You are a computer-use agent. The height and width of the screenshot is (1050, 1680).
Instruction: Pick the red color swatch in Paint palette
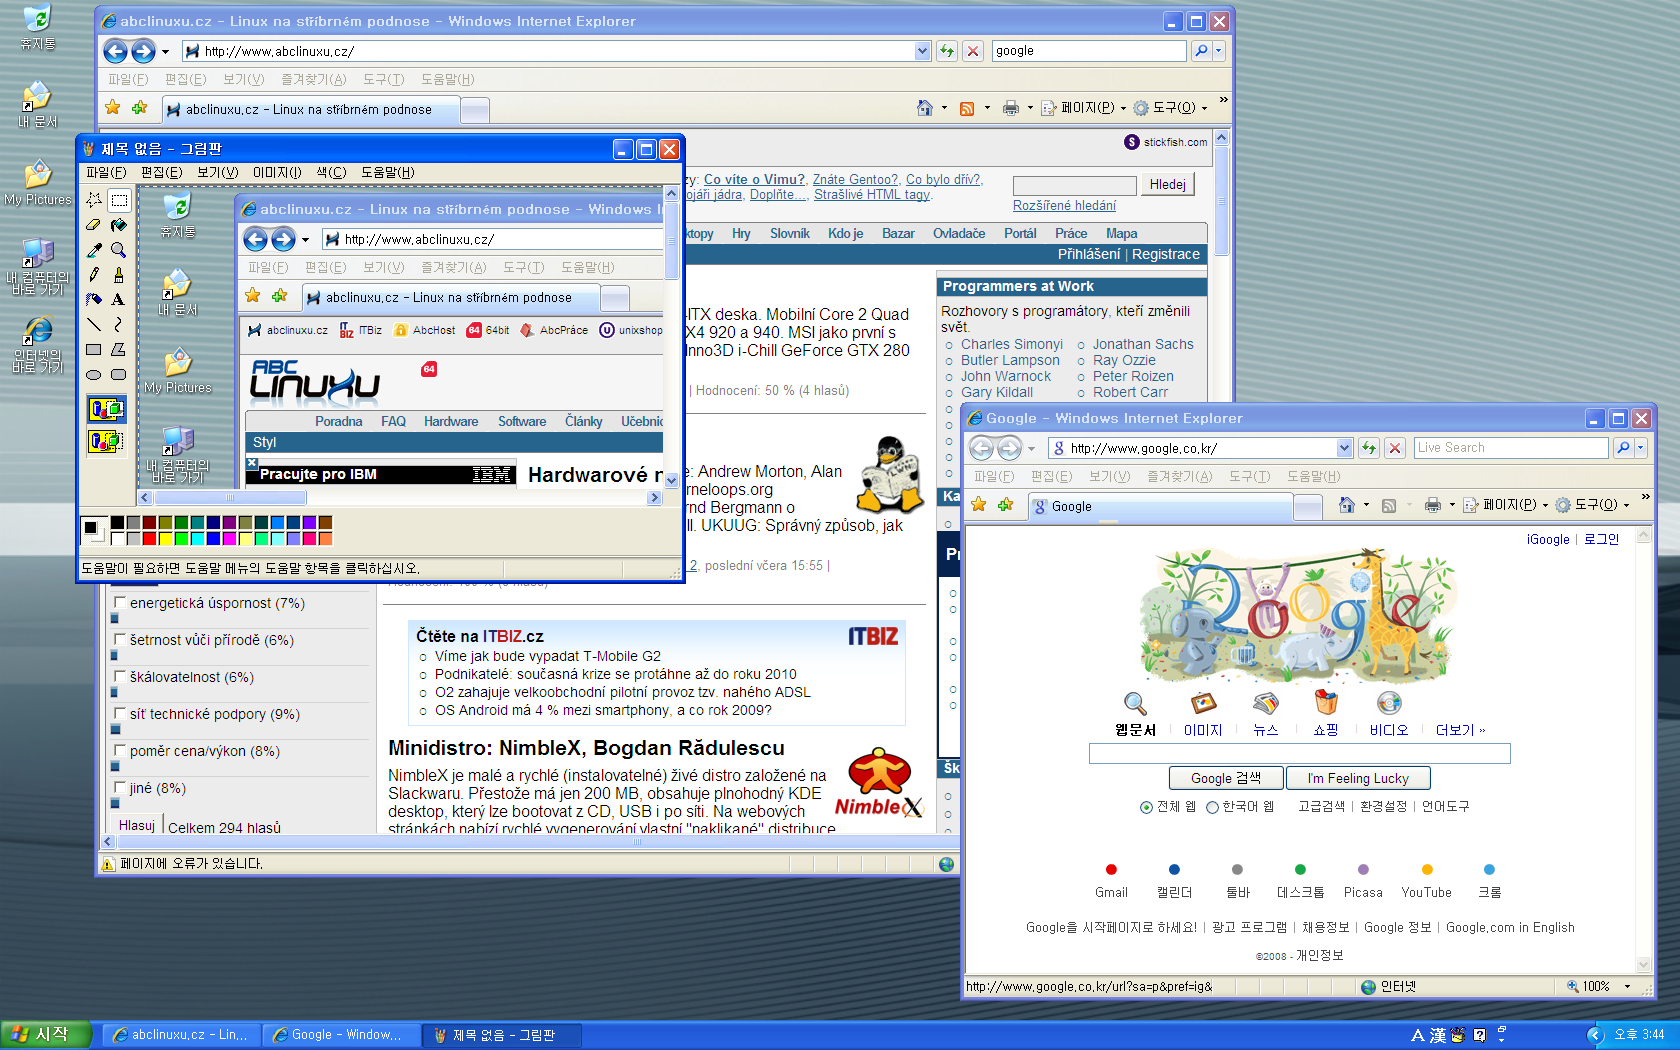click(149, 539)
